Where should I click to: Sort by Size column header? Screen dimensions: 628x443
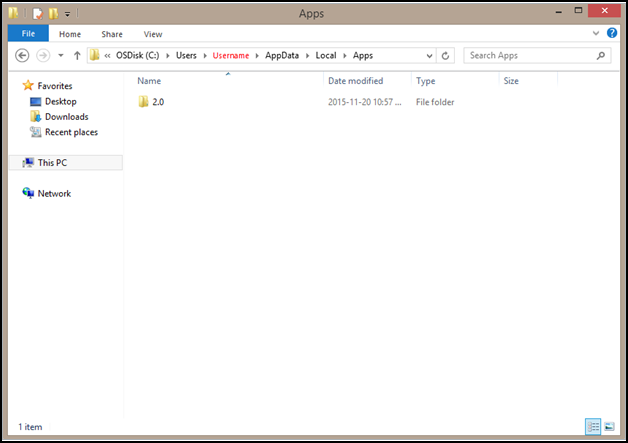pos(511,81)
